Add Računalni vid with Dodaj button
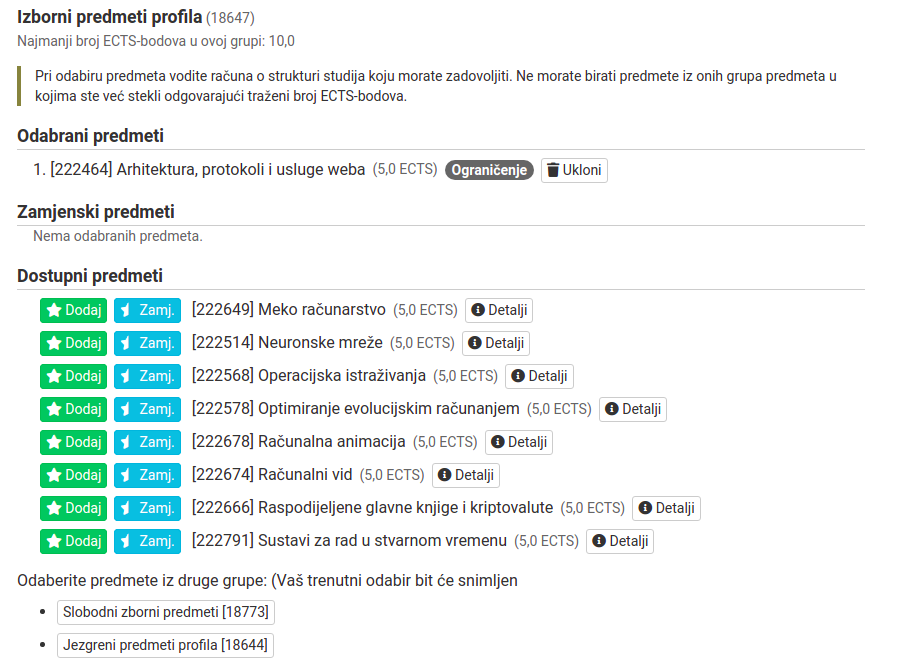Image resolution: width=914 pixels, height=670 pixels. 73,475
